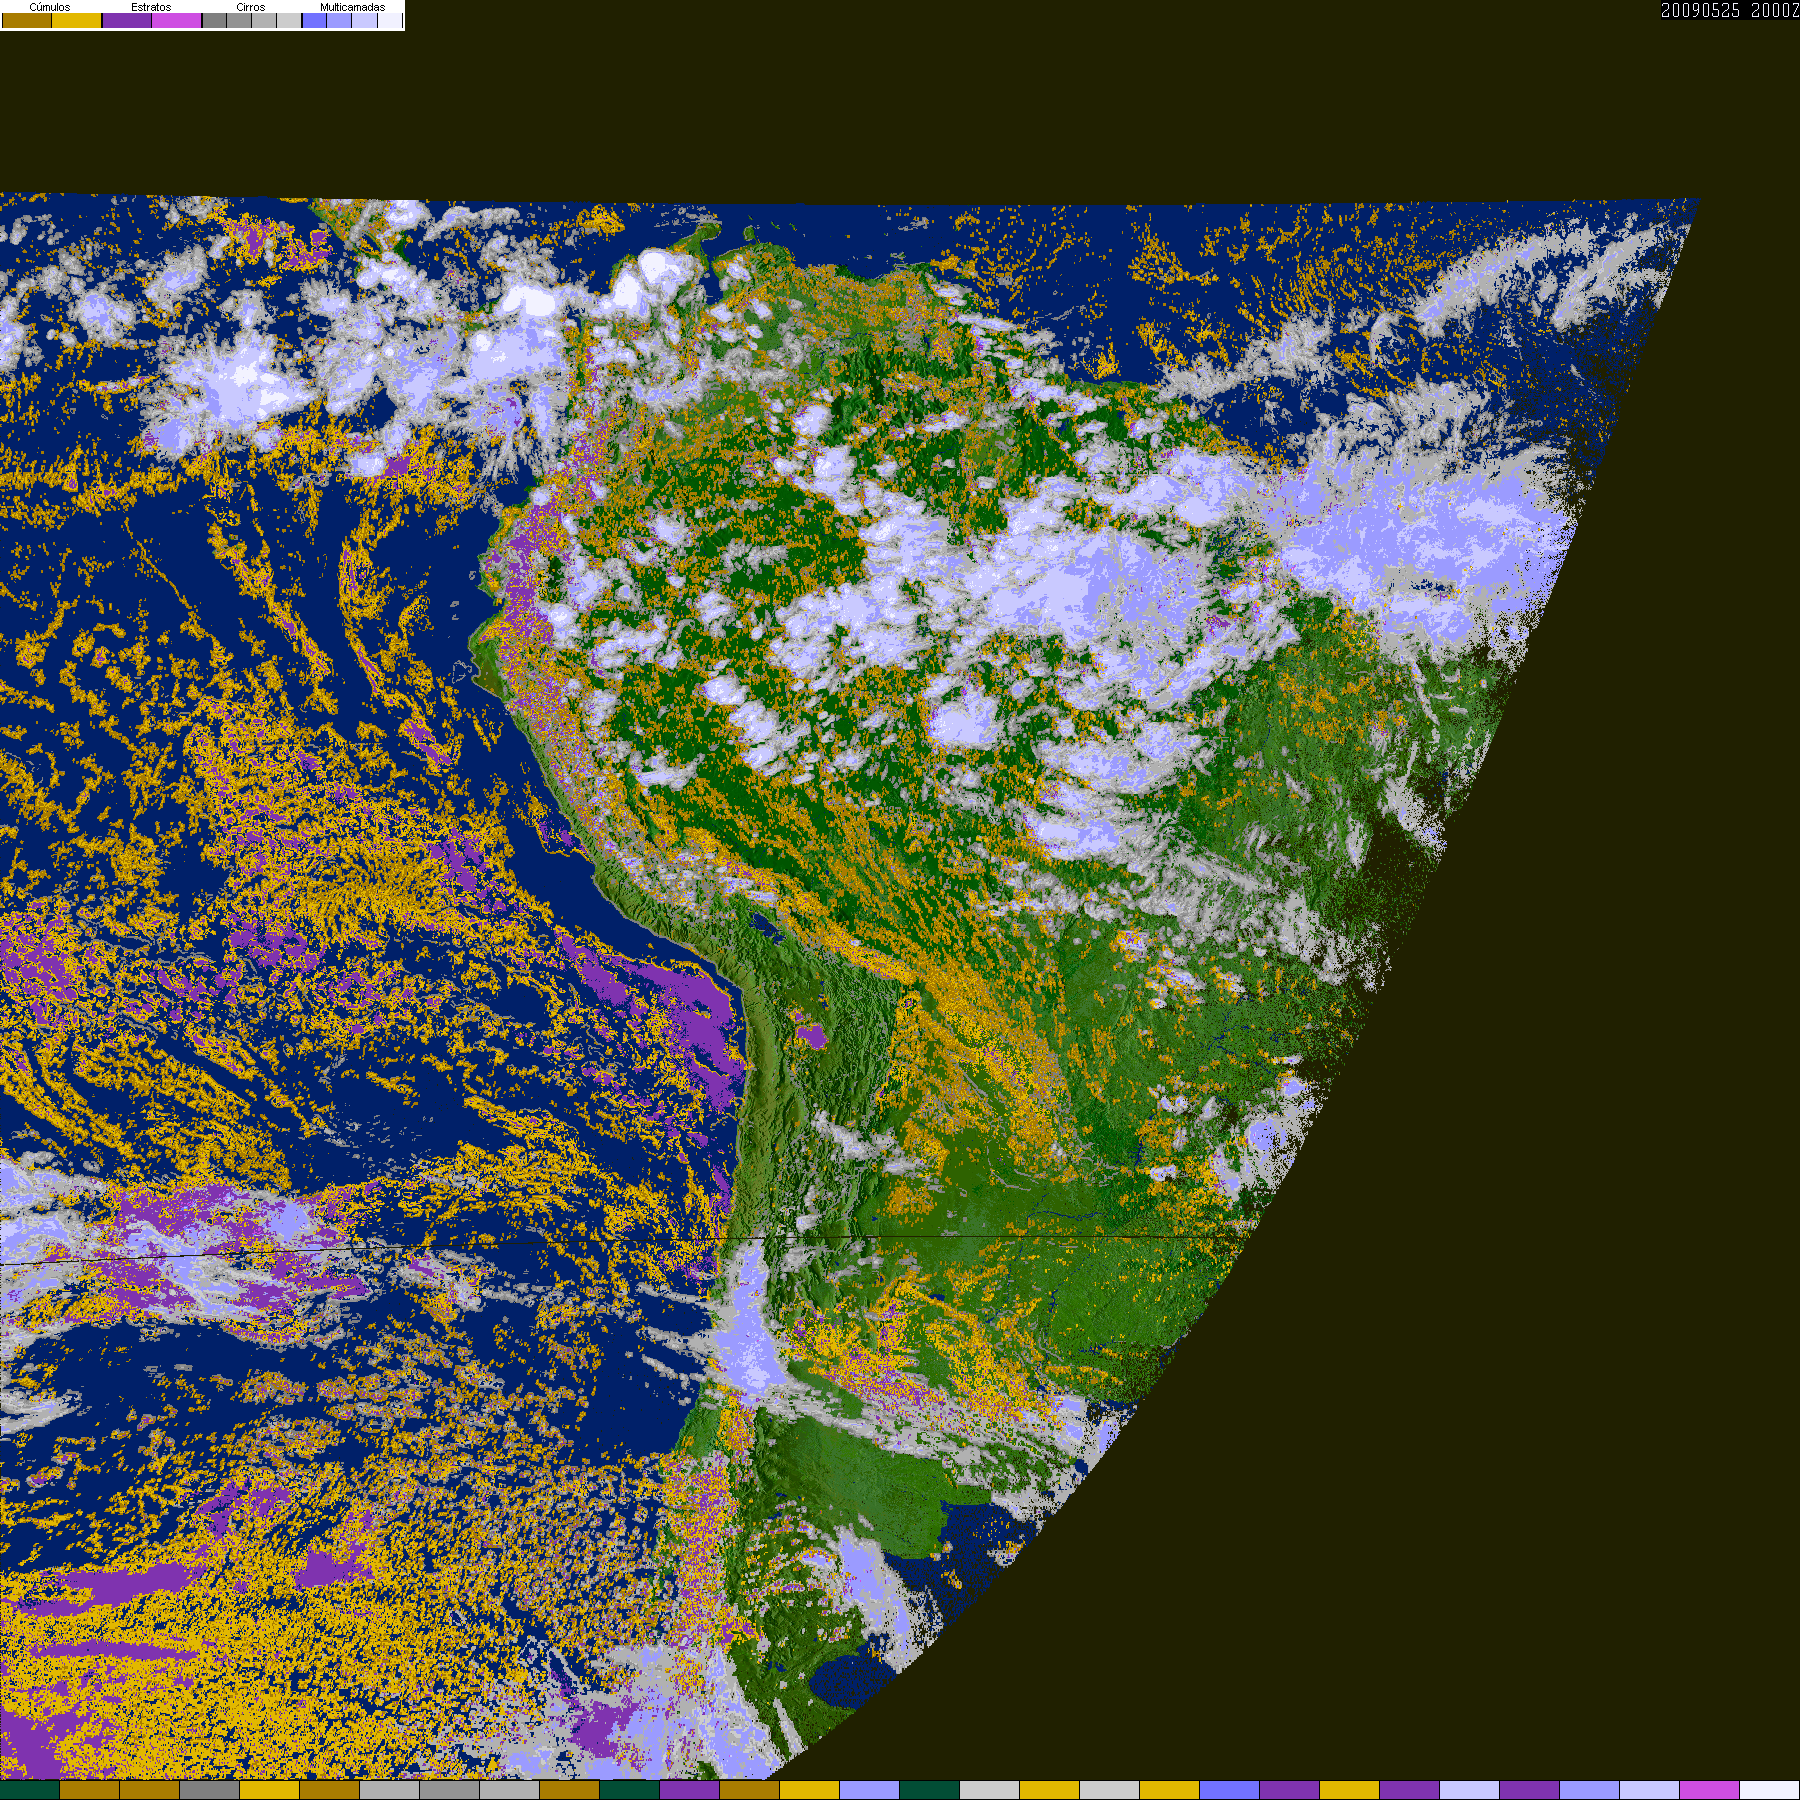Click the second grey Cirros legend swatch

pos(239,20)
